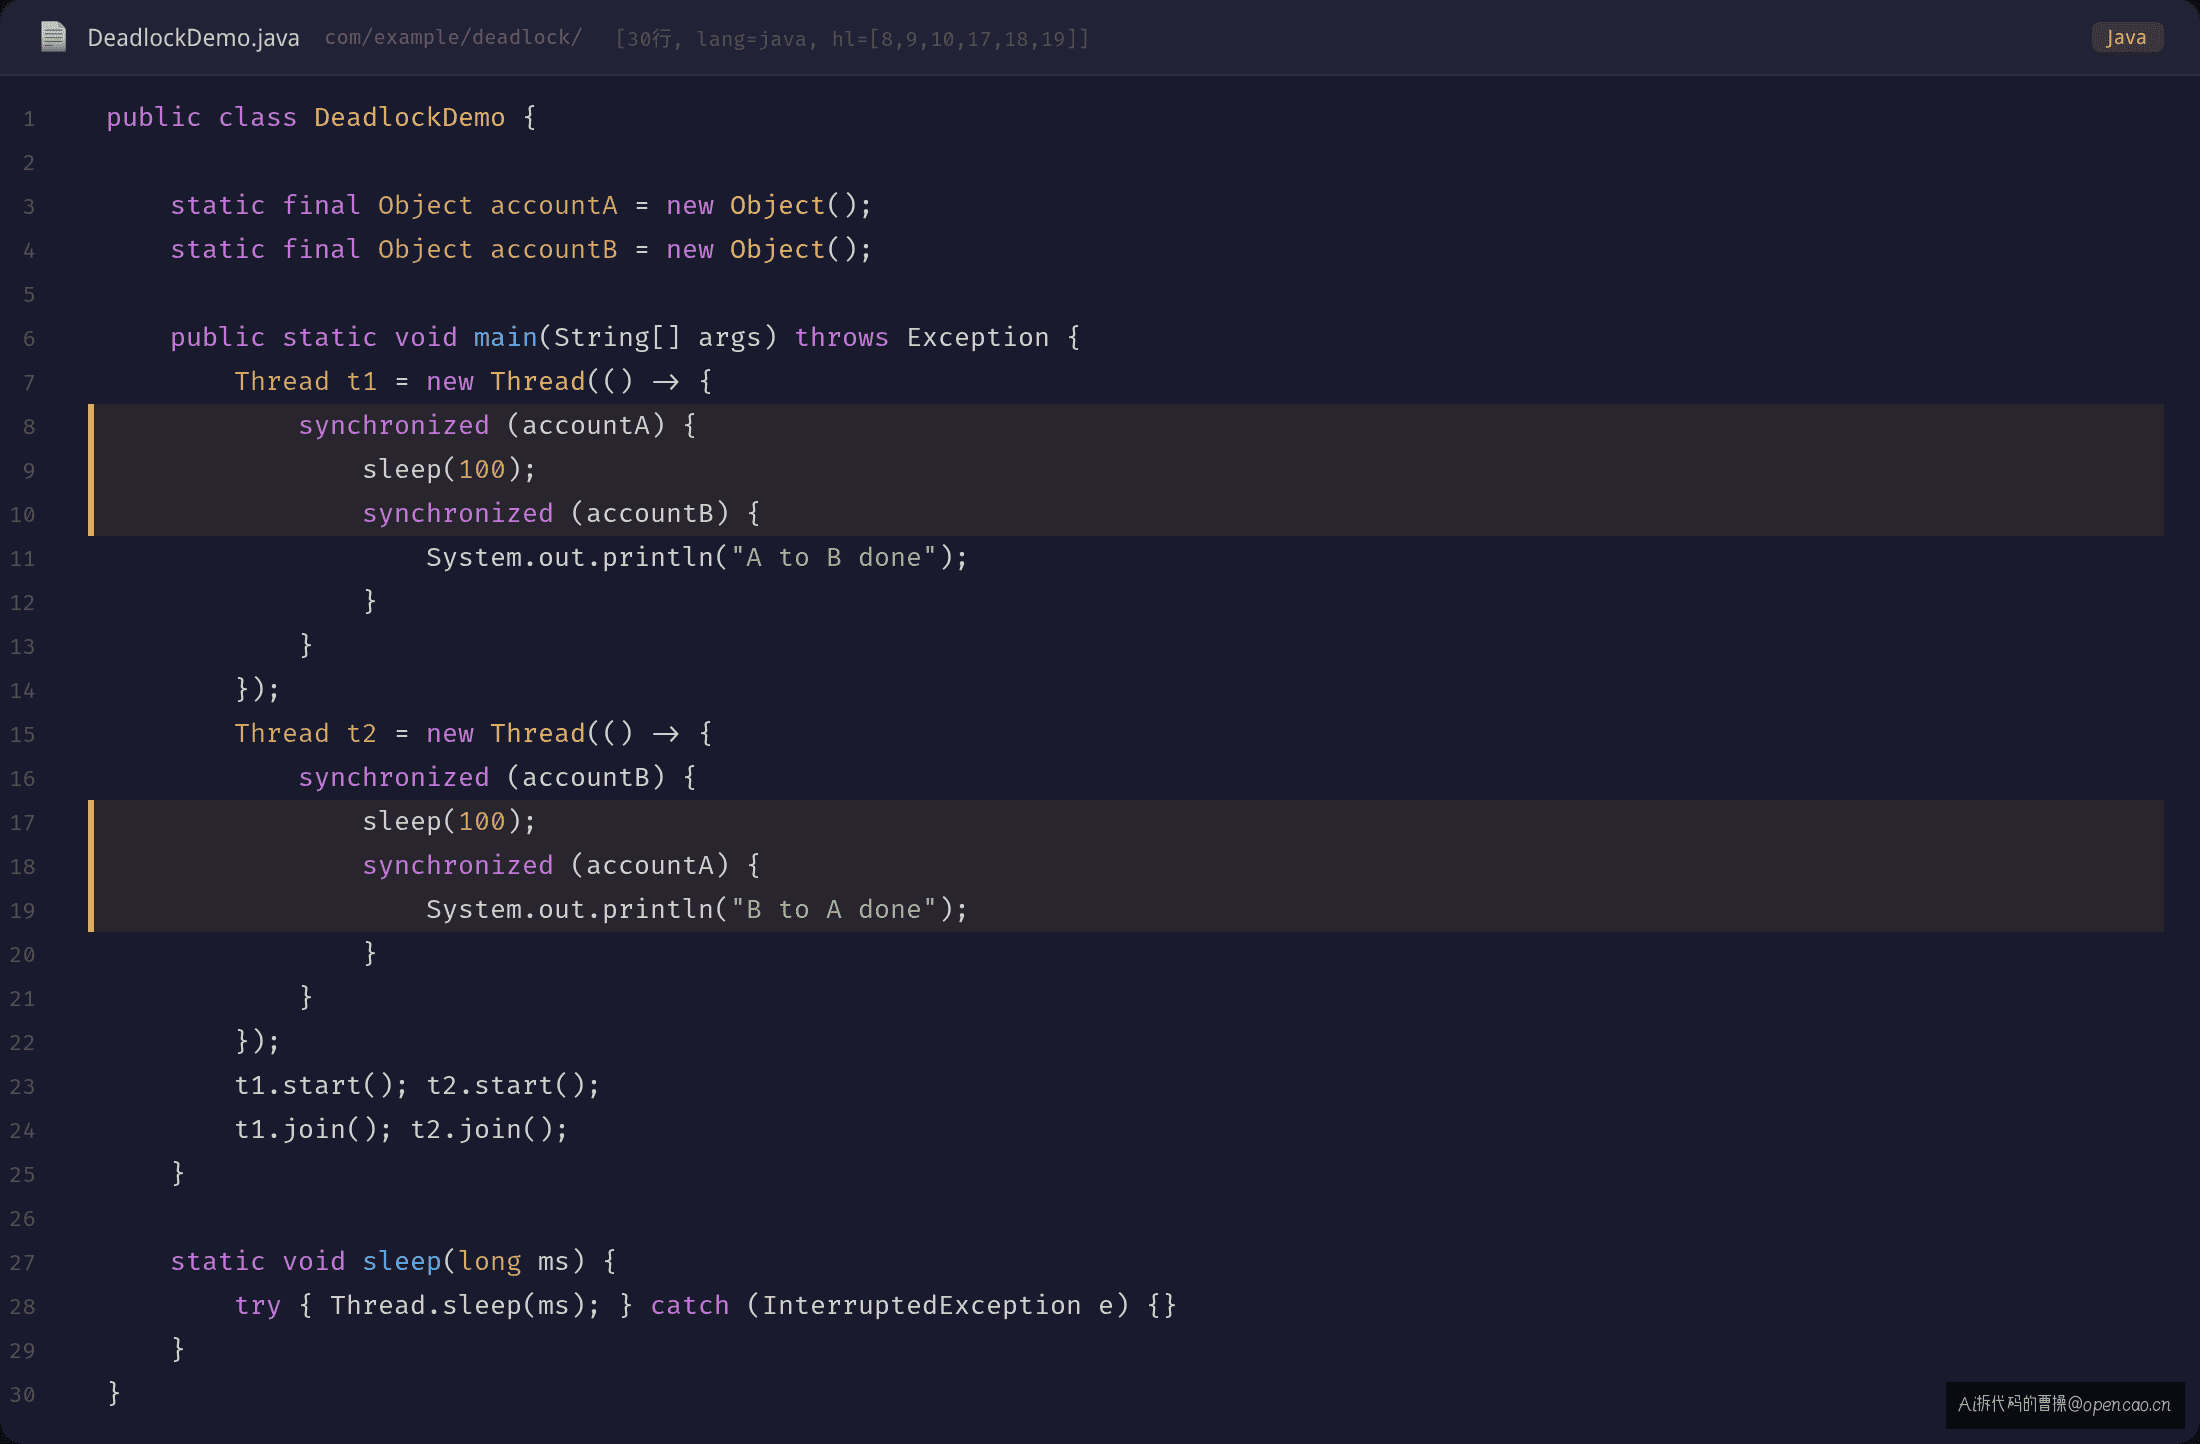Click line number 30 in gutter
This screenshot has width=2200, height=1444.
[x=23, y=1395]
